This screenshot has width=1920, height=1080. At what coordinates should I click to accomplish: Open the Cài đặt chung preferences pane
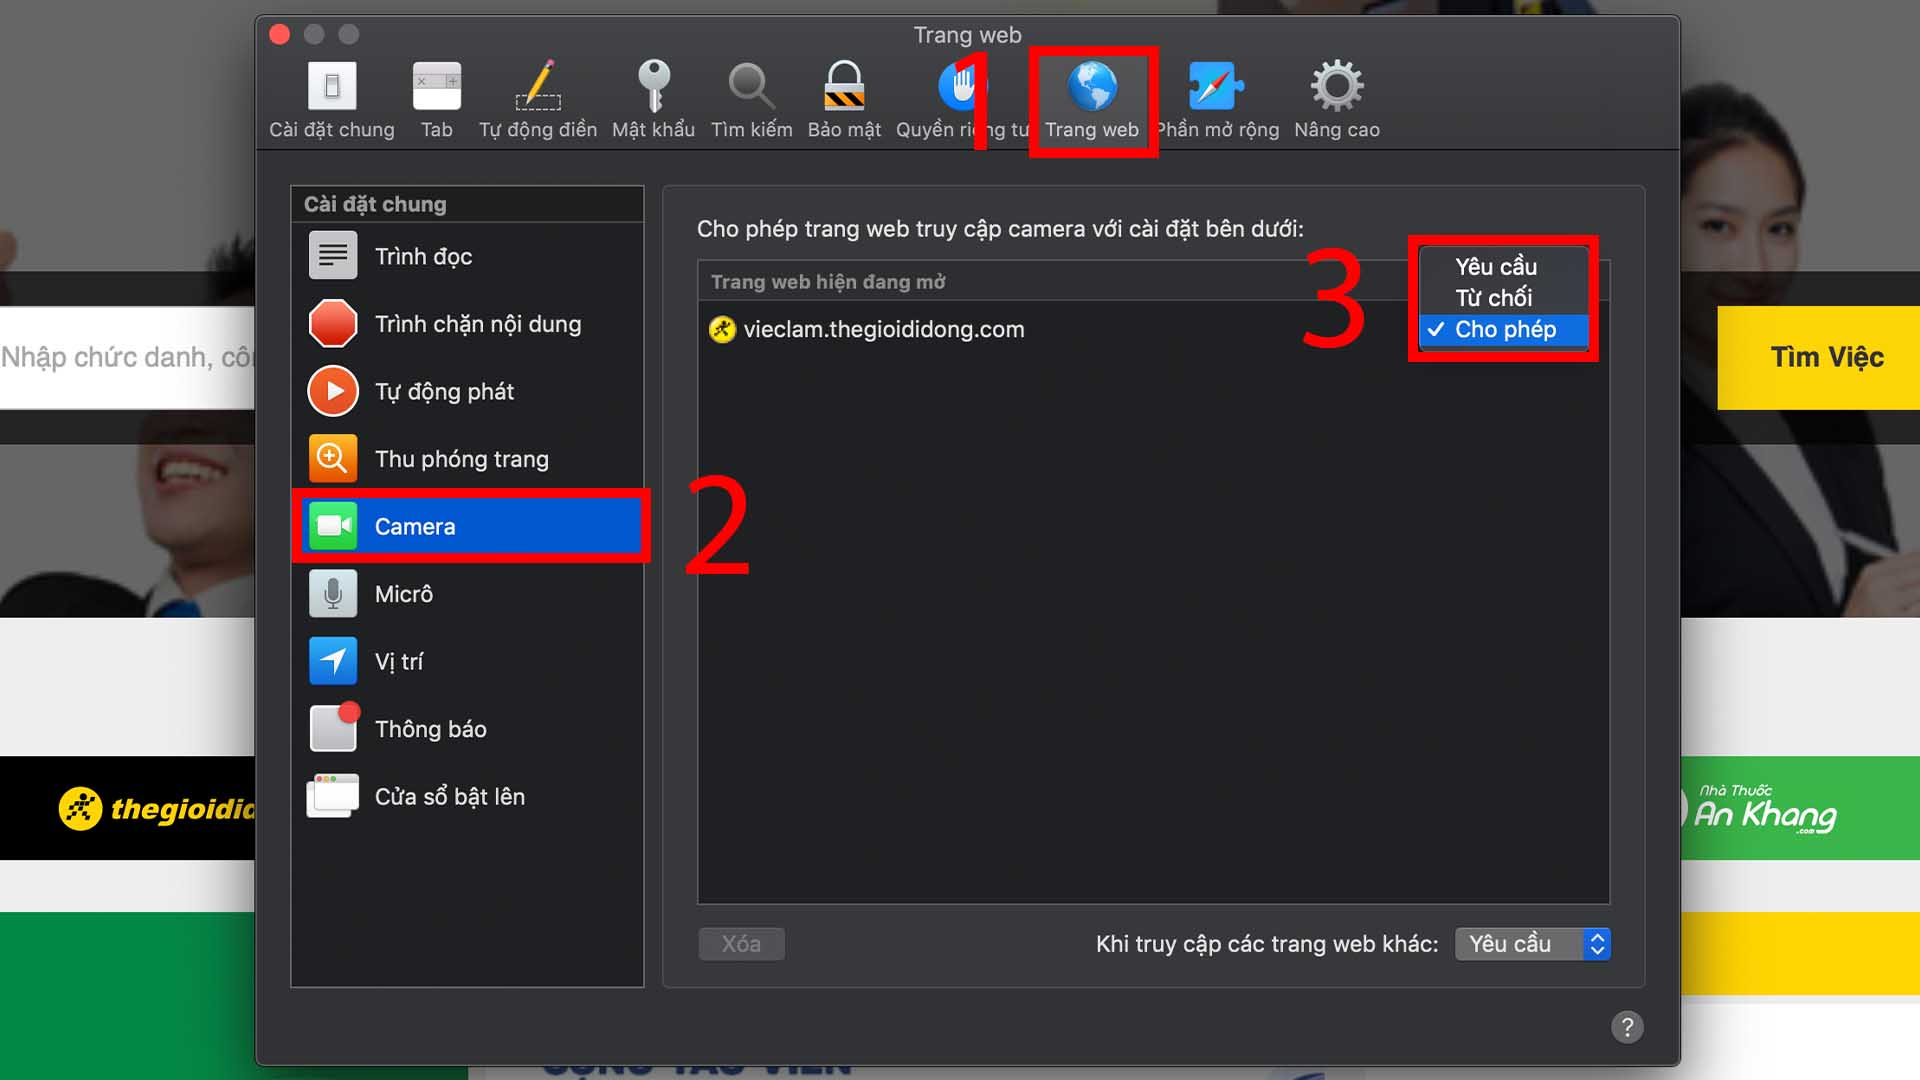tap(332, 100)
